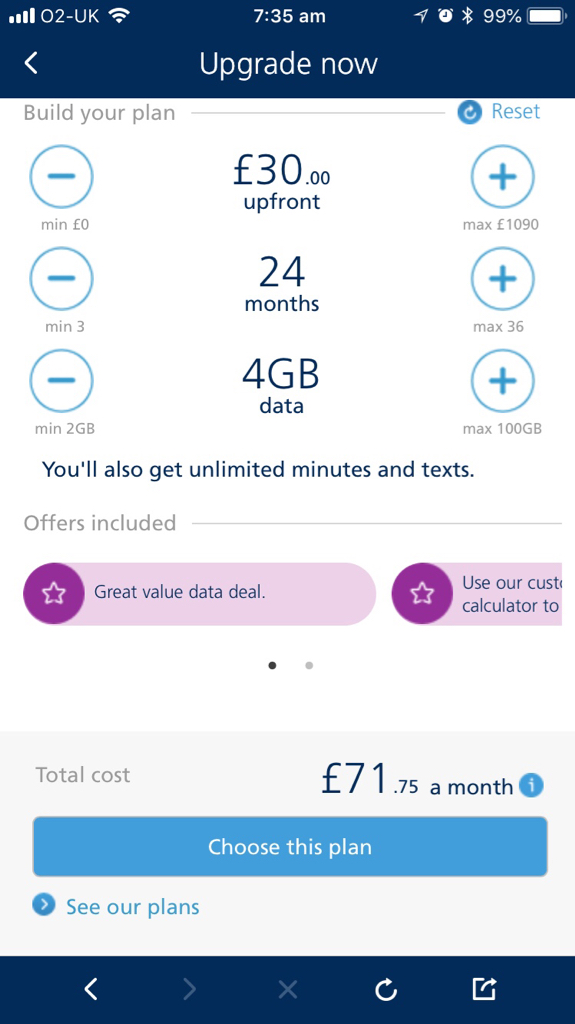Image resolution: width=575 pixels, height=1024 pixels.
Task: Open the share icon in bottom bar
Action: point(484,989)
